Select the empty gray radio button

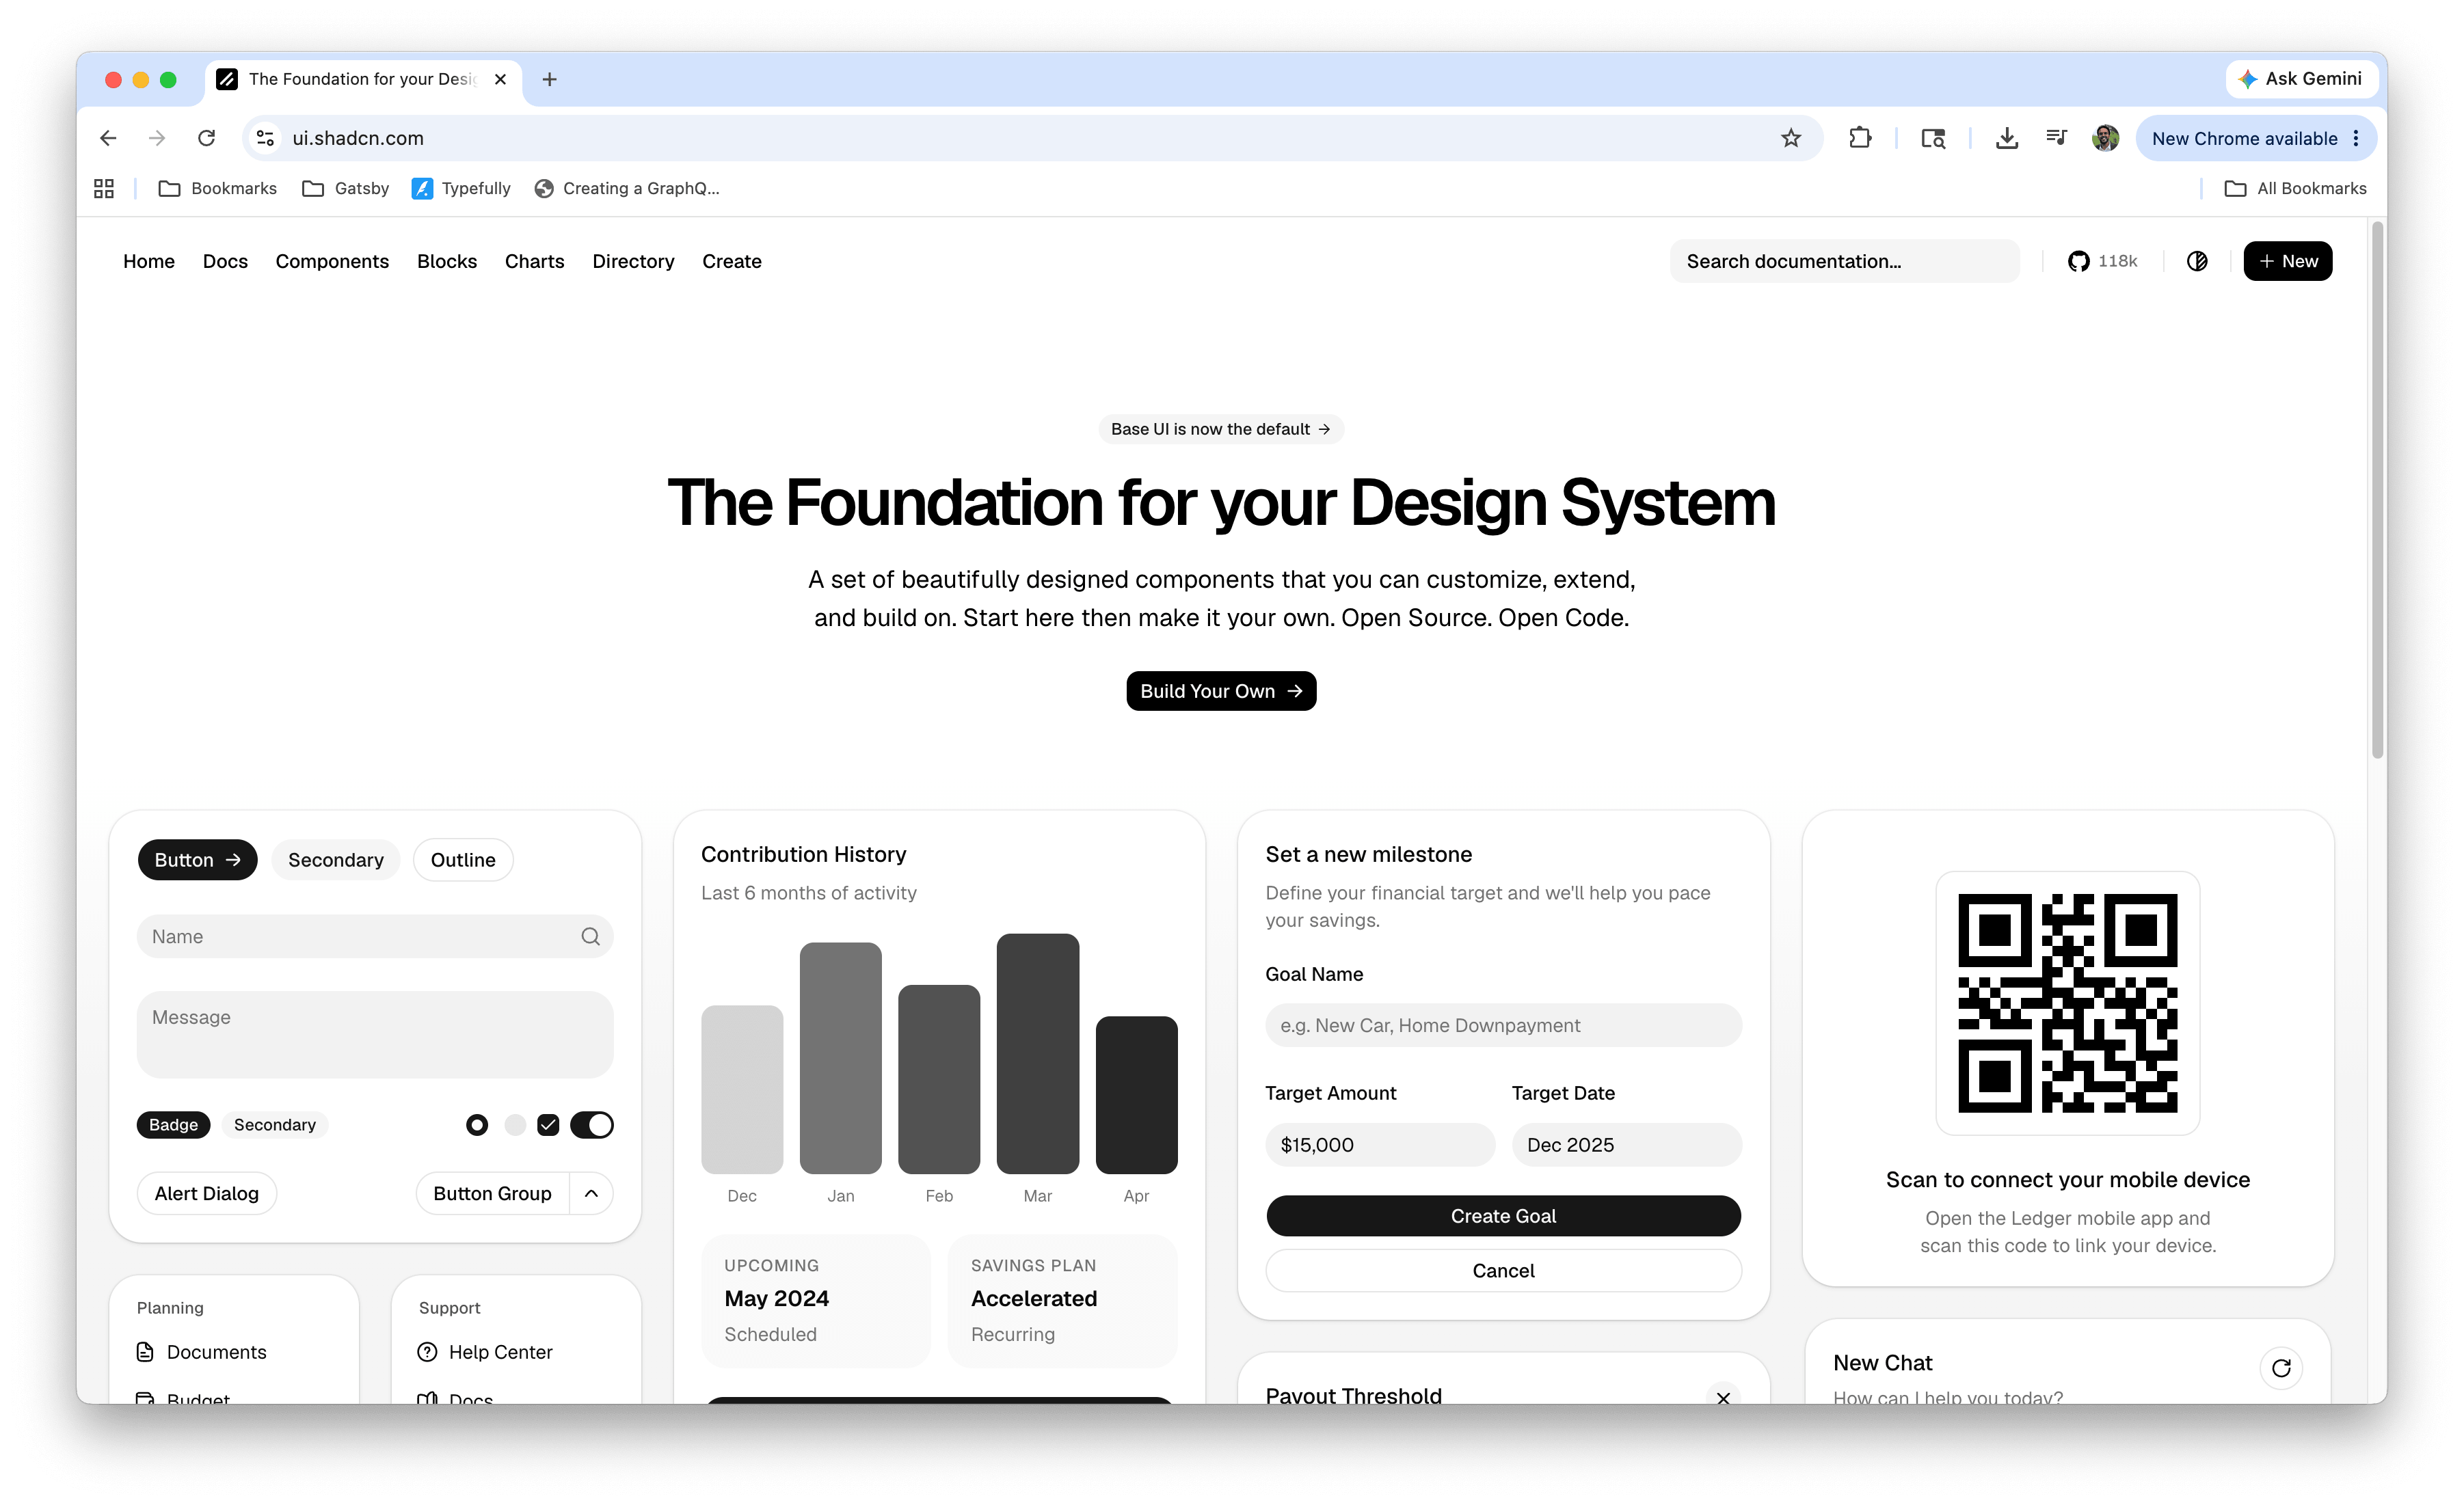click(x=515, y=1125)
